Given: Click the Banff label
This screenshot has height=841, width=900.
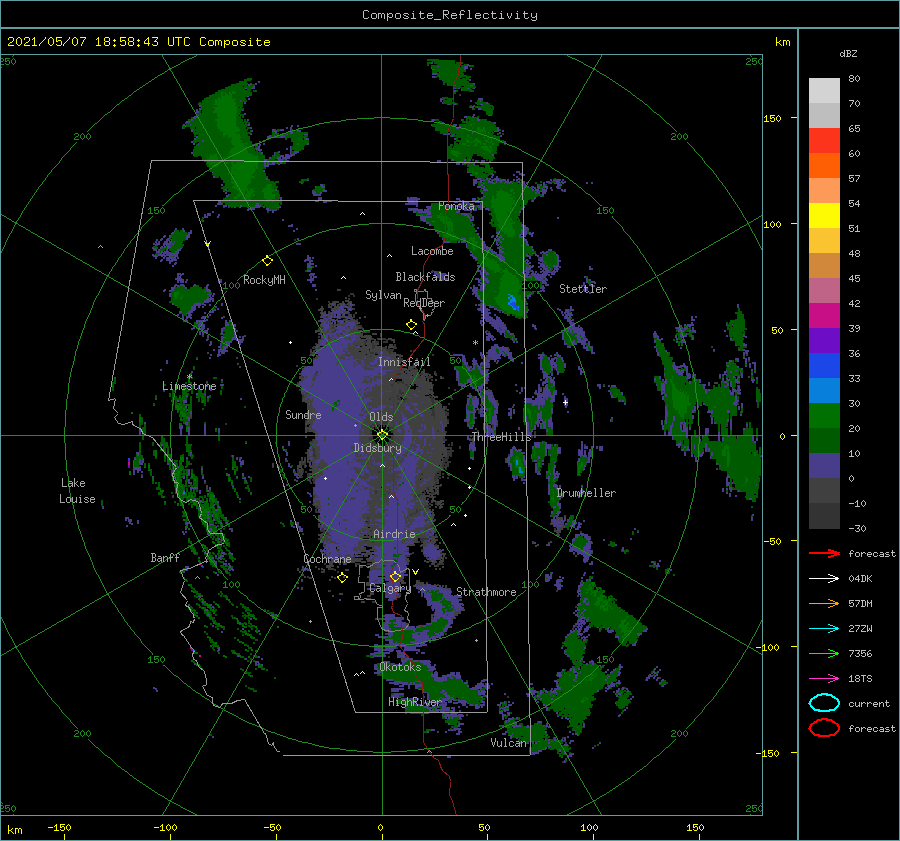Looking at the screenshot, I should (x=165, y=558).
